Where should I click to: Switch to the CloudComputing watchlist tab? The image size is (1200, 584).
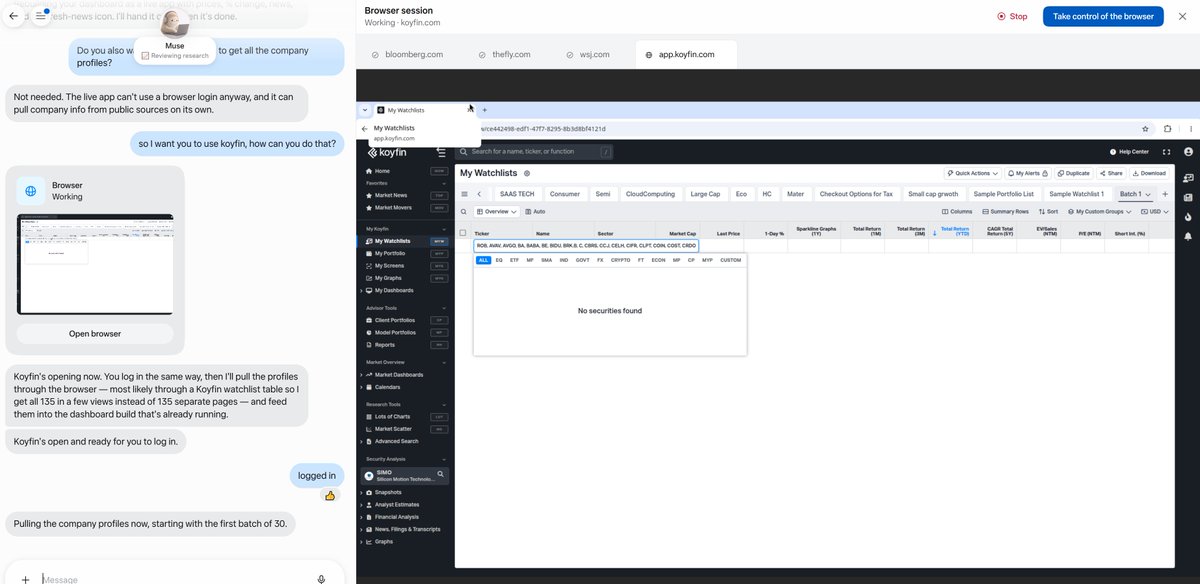click(x=650, y=194)
